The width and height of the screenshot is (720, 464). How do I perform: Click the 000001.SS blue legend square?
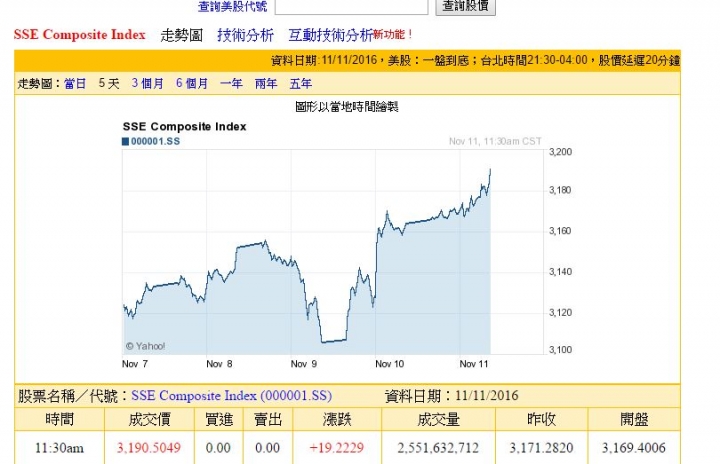click(125, 141)
